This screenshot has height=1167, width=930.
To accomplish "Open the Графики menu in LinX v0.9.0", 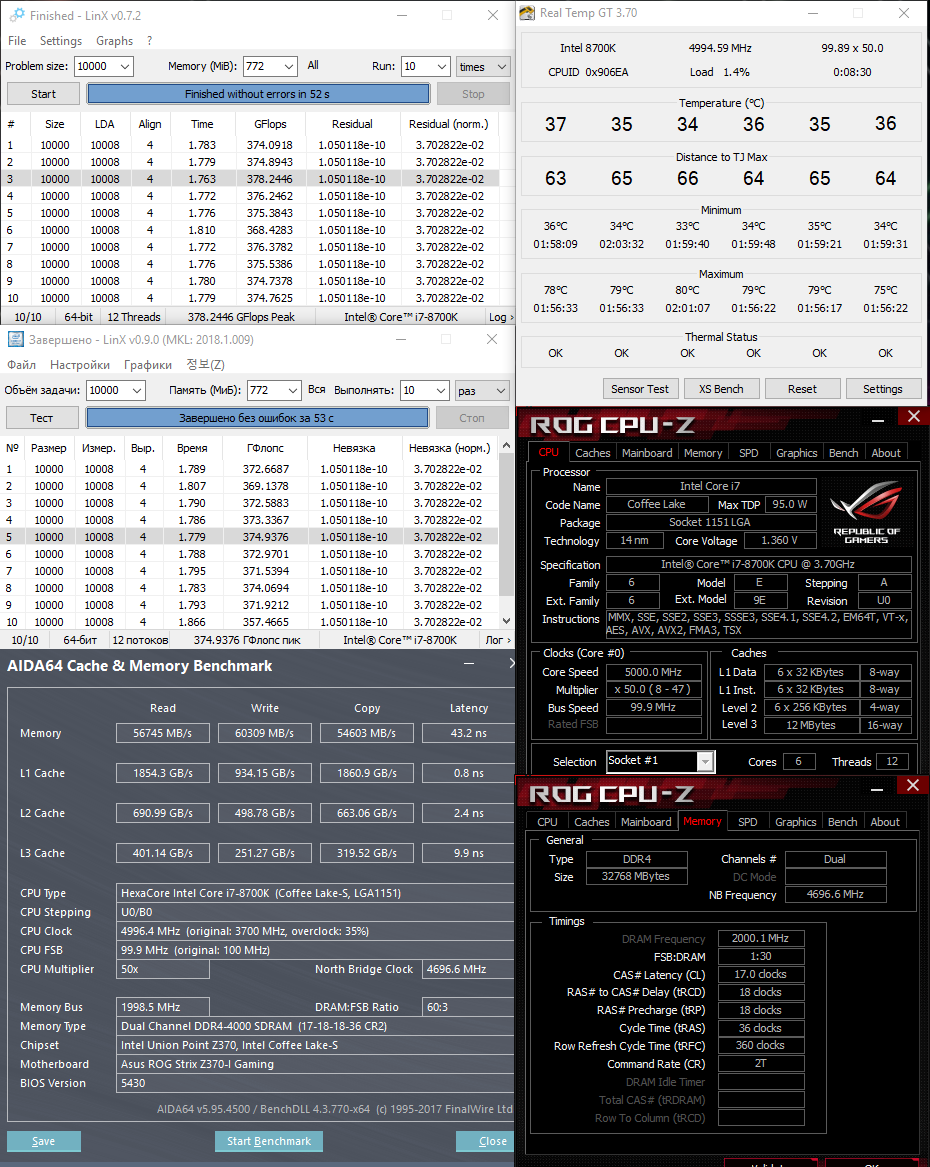I will point(148,365).
